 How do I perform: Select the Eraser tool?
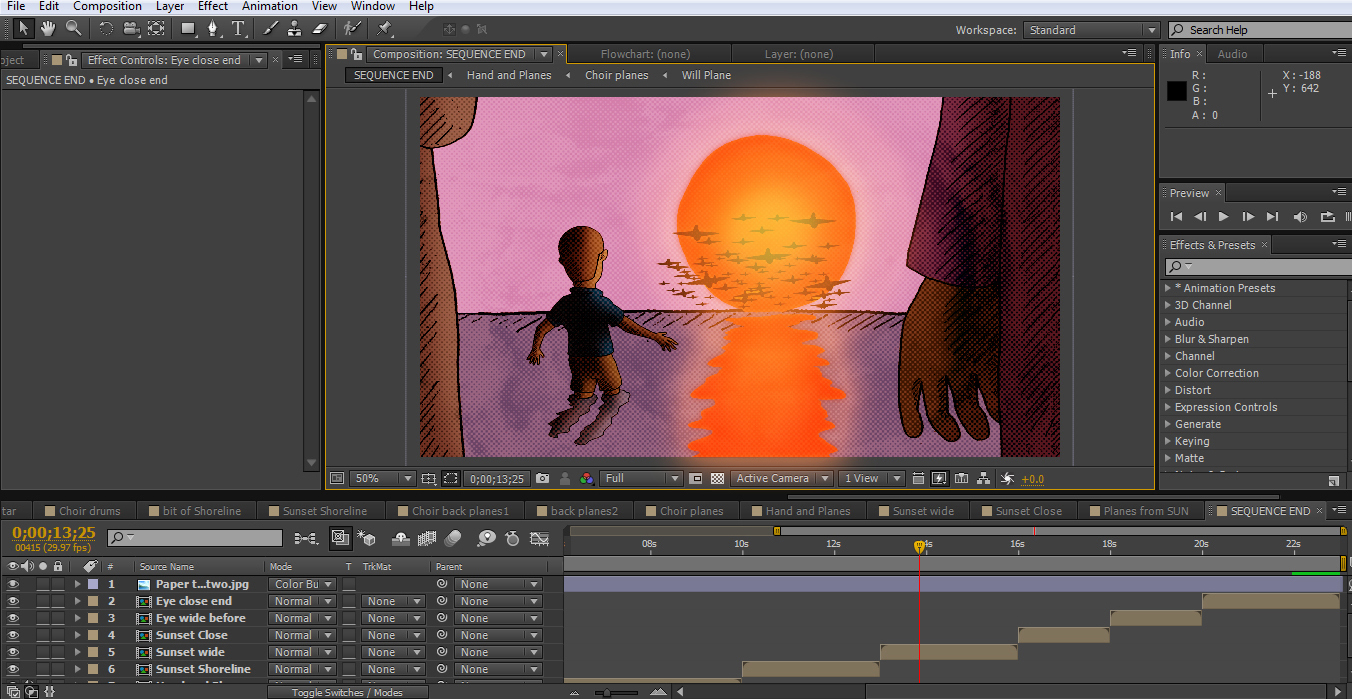(x=319, y=29)
